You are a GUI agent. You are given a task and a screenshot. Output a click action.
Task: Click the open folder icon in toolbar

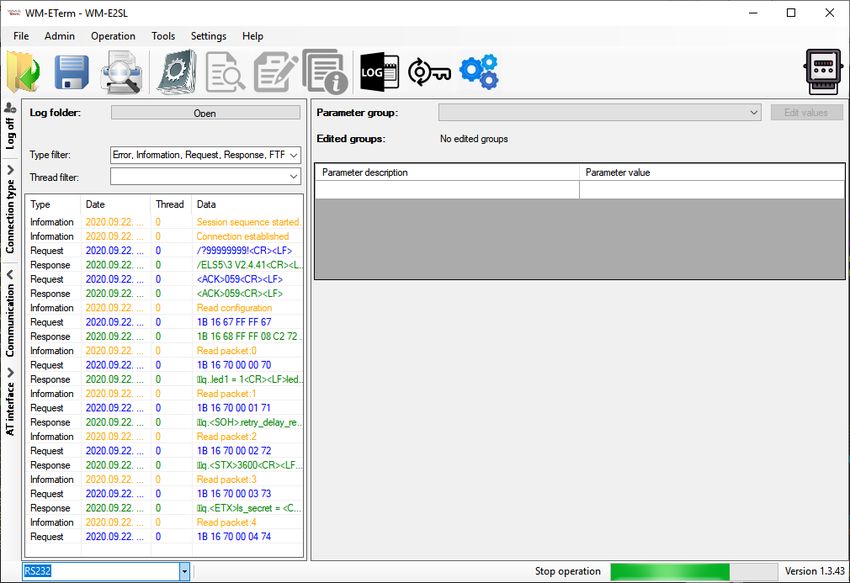pos(23,72)
